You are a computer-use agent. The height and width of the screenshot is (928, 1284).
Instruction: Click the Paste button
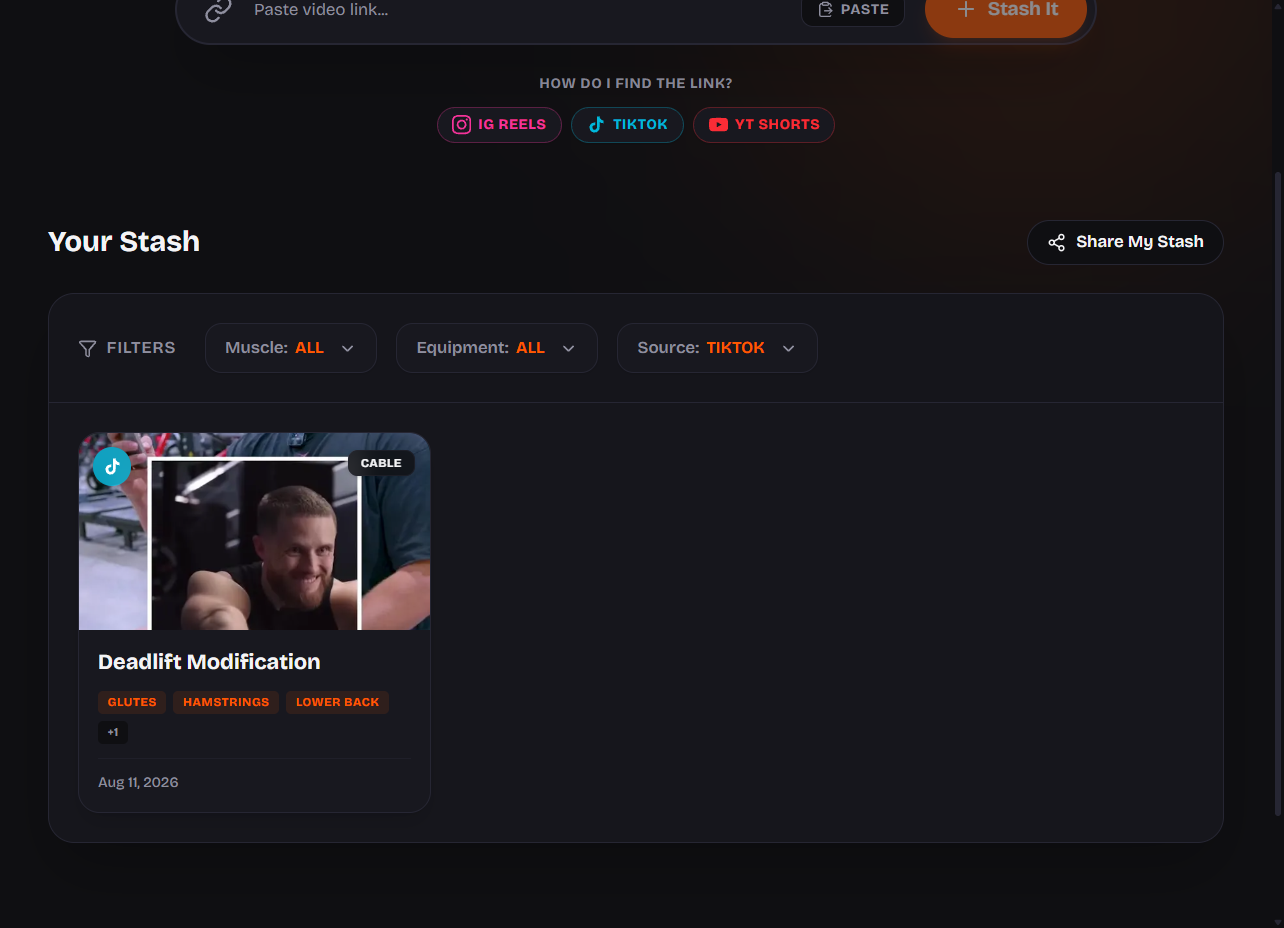pos(853,10)
